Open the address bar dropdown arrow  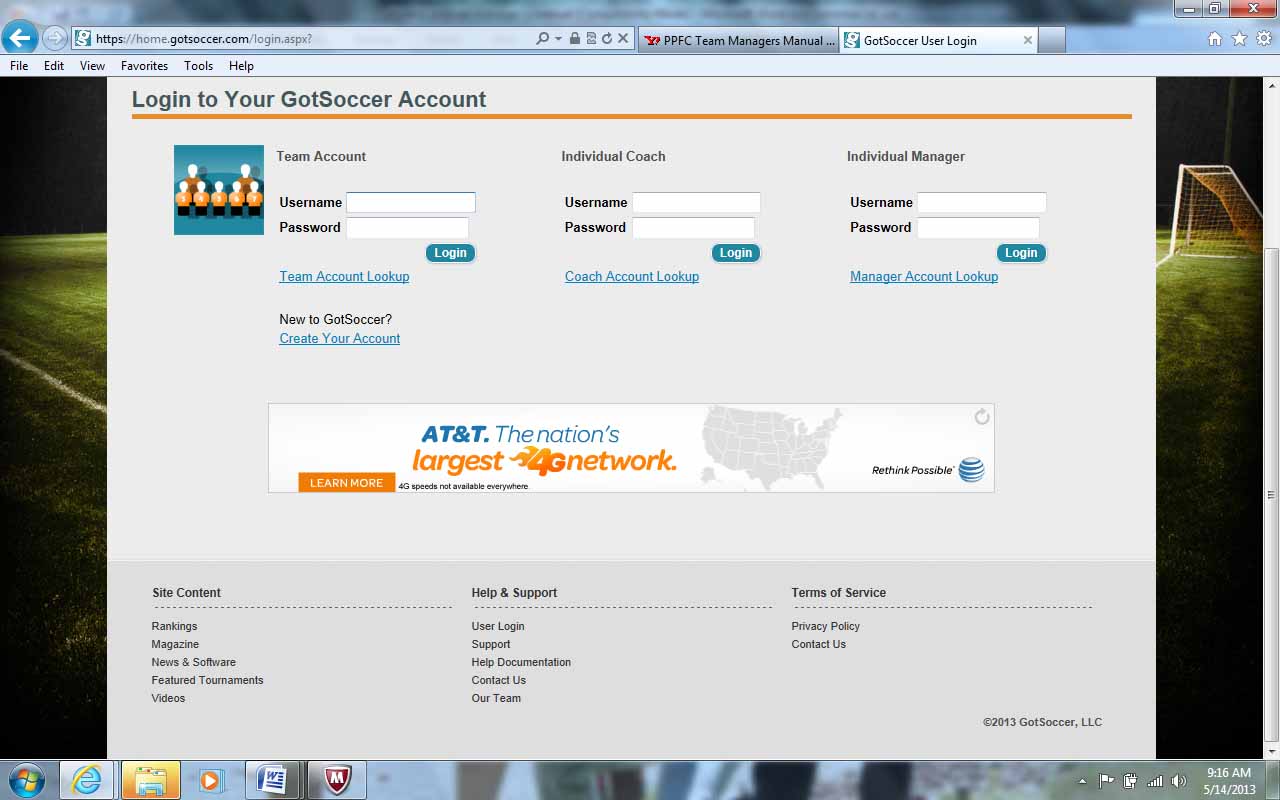(557, 39)
